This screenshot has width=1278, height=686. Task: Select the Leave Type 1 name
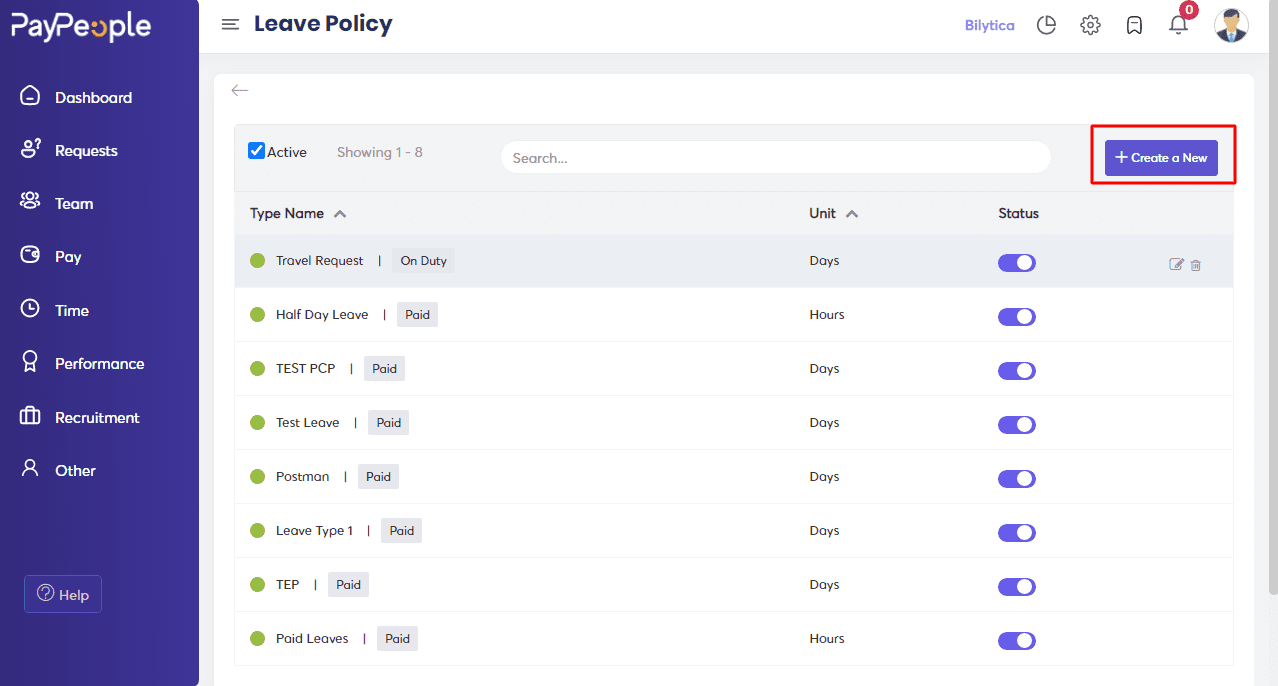click(314, 531)
